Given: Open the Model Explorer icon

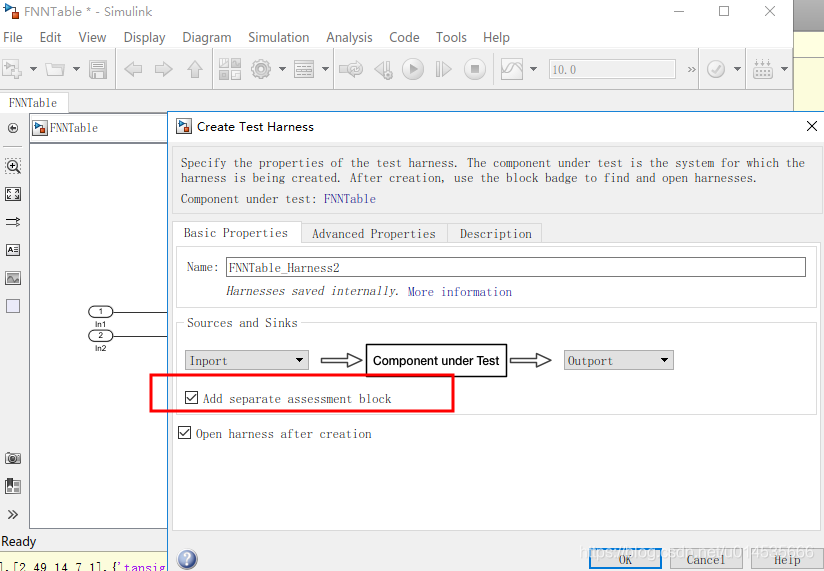Looking at the screenshot, I should 304,69.
